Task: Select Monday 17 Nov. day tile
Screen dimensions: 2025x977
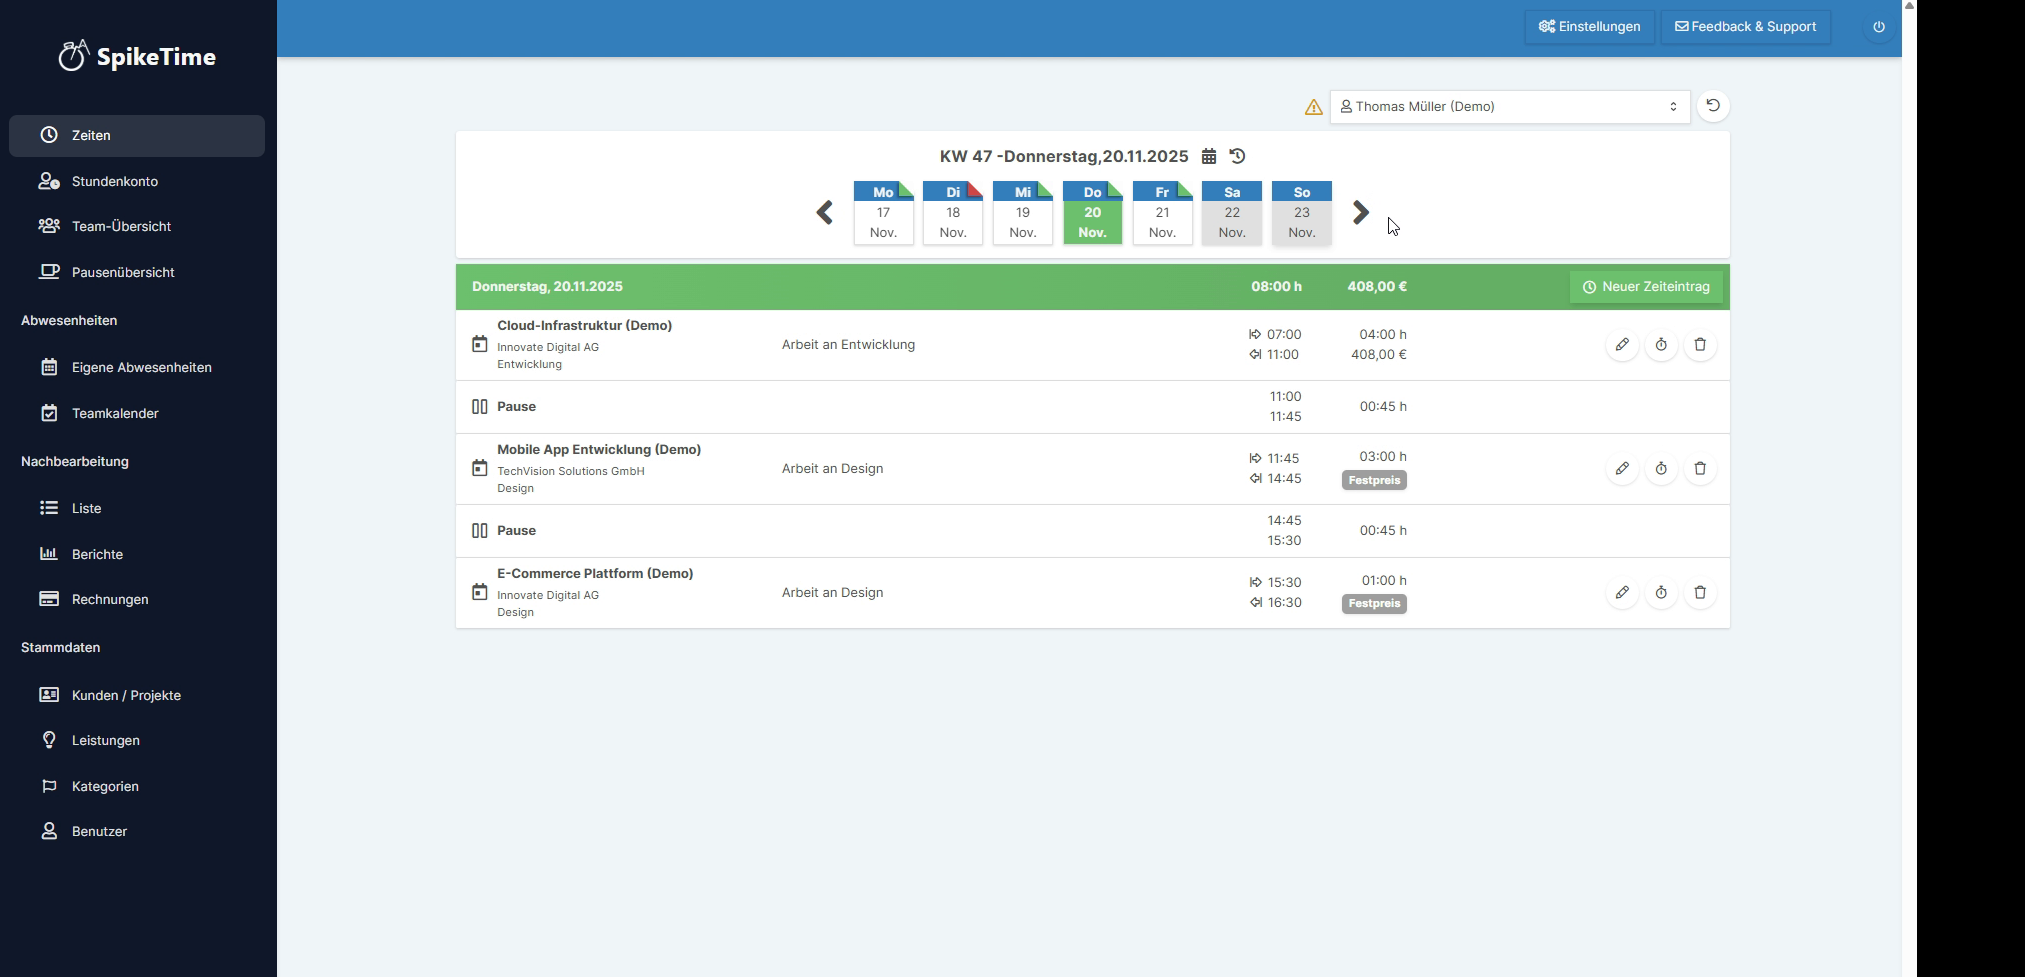Action: tap(883, 213)
